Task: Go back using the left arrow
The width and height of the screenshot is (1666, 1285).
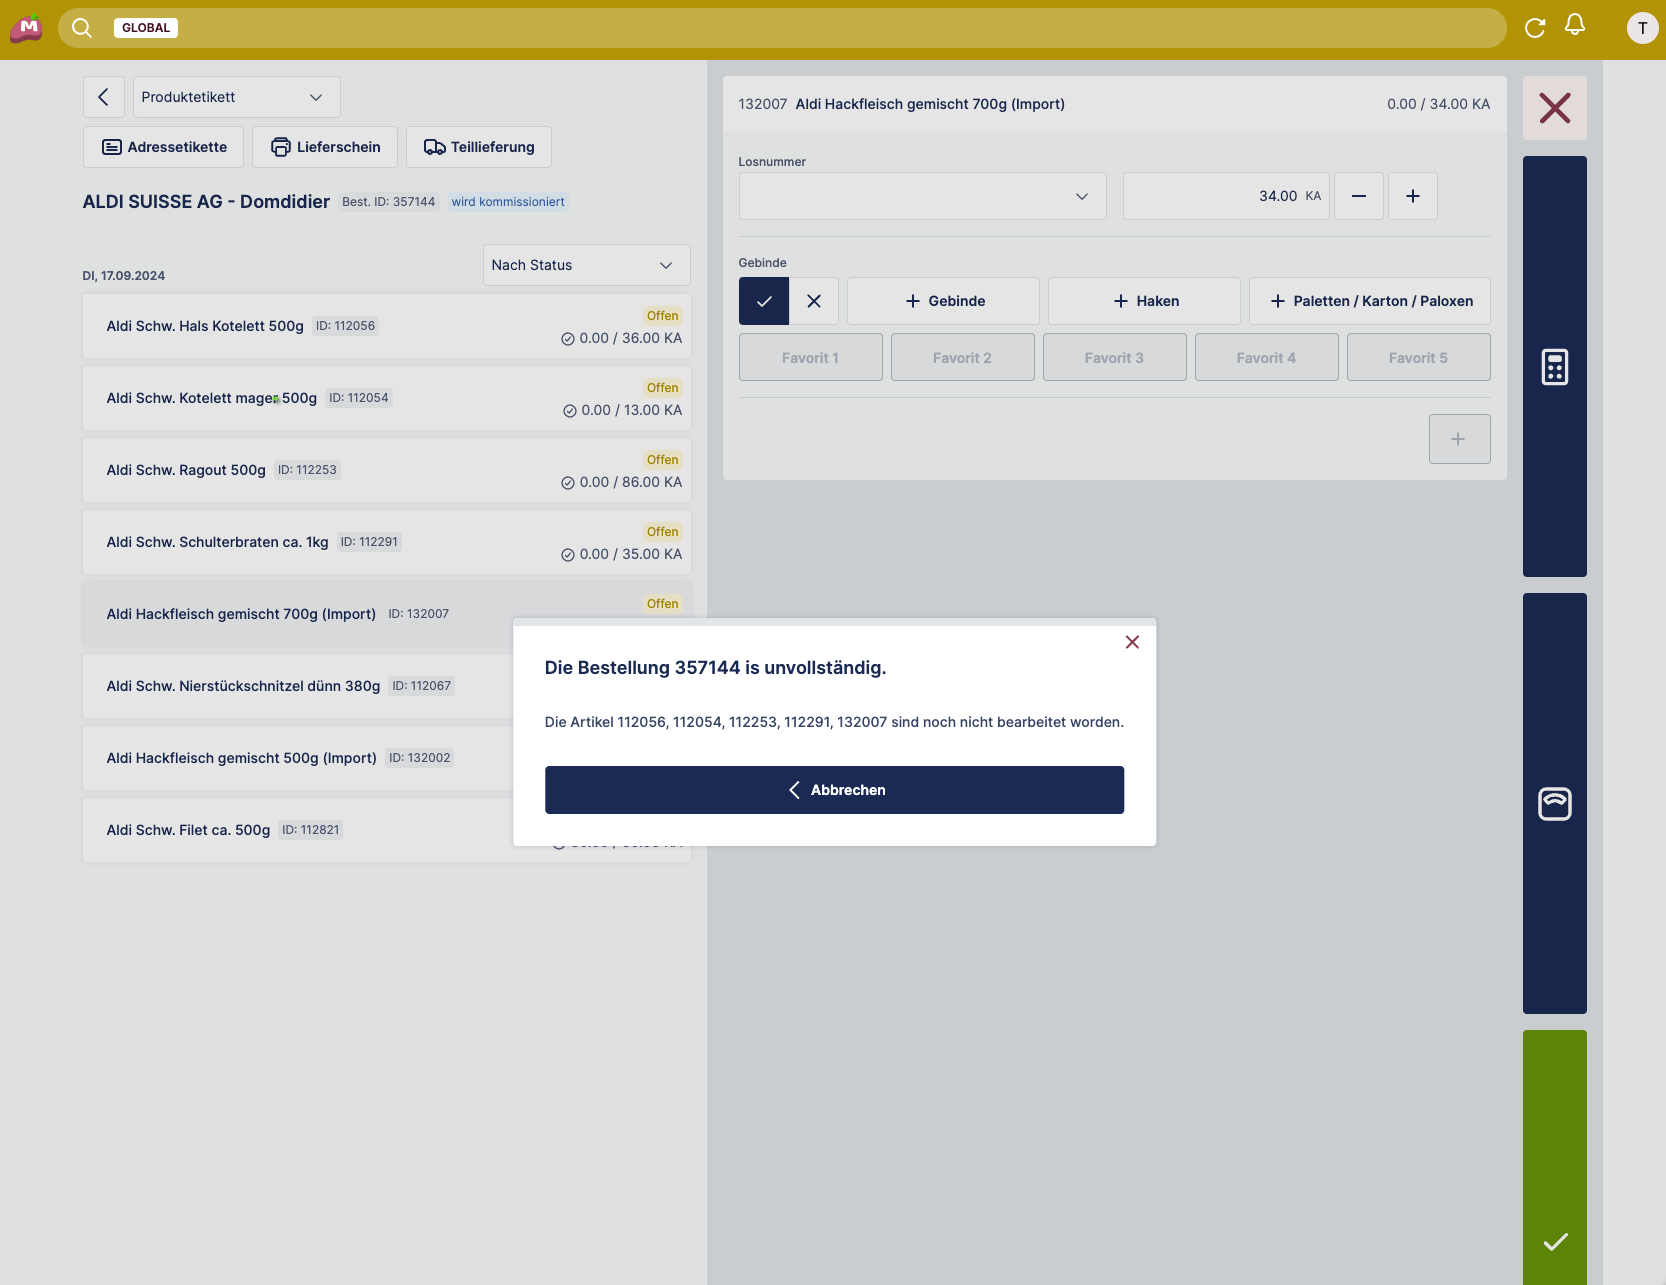Action: click(x=104, y=97)
